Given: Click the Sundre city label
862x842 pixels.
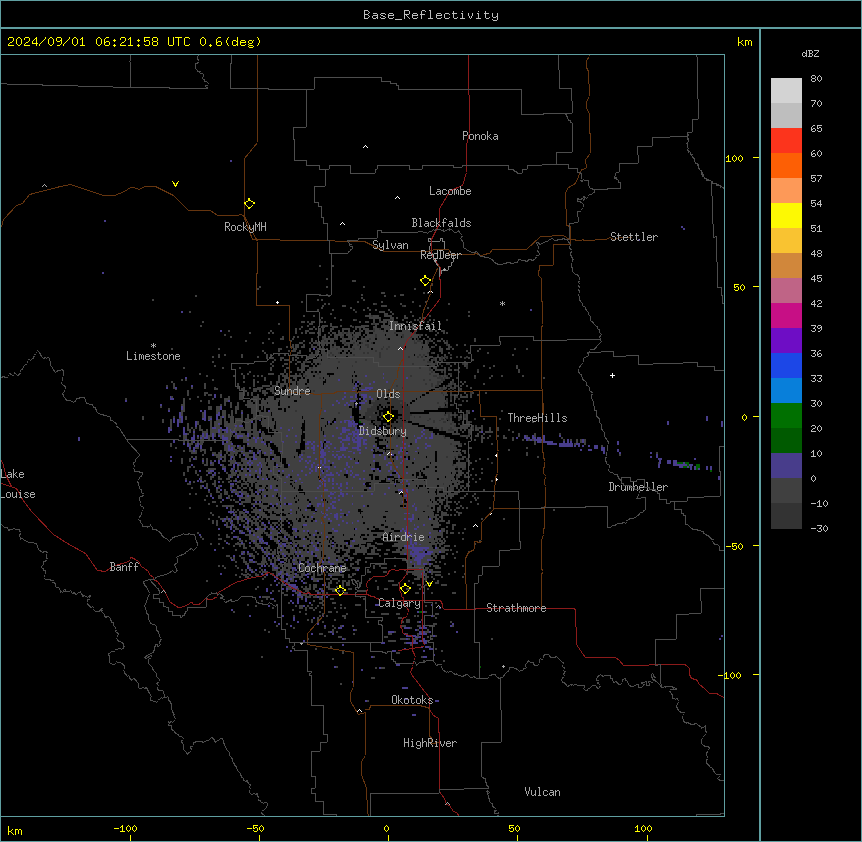Looking at the screenshot, I should click(x=292, y=391).
